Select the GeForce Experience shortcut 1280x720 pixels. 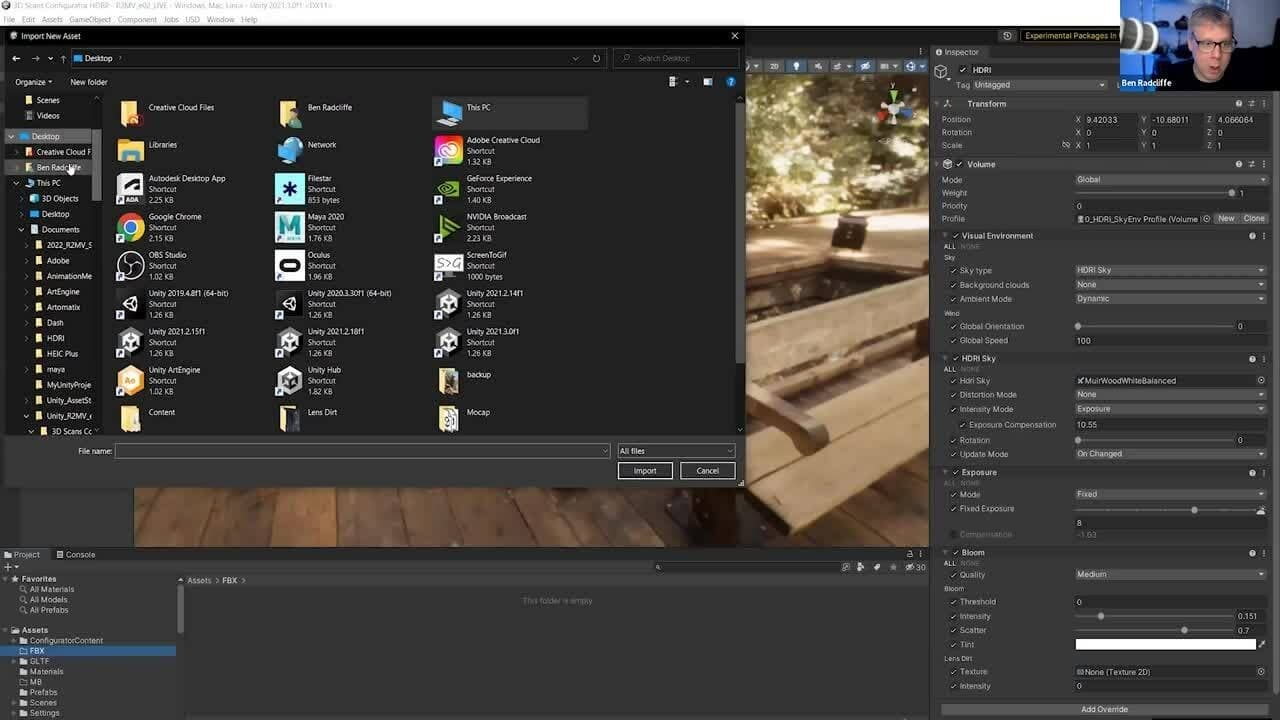tap(484, 189)
